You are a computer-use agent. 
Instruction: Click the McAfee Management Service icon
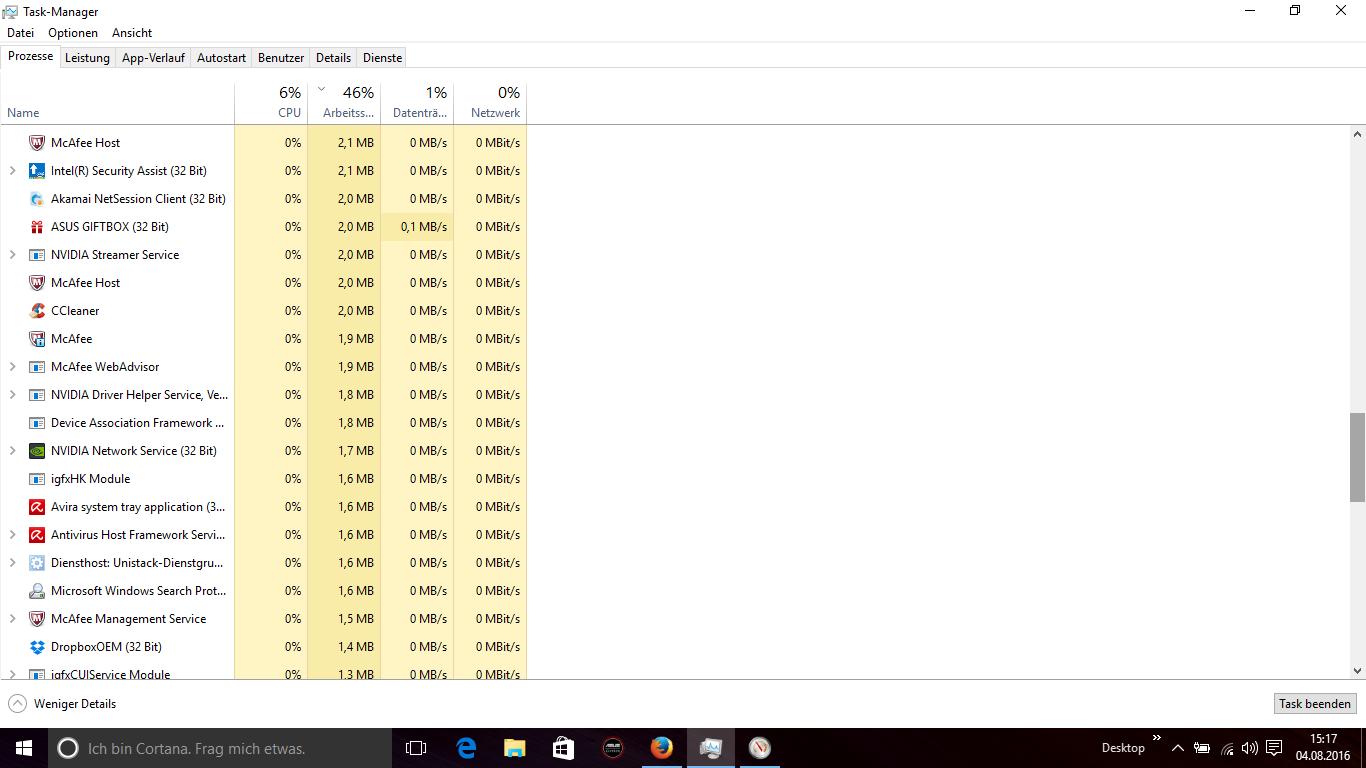(x=37, y=619)
